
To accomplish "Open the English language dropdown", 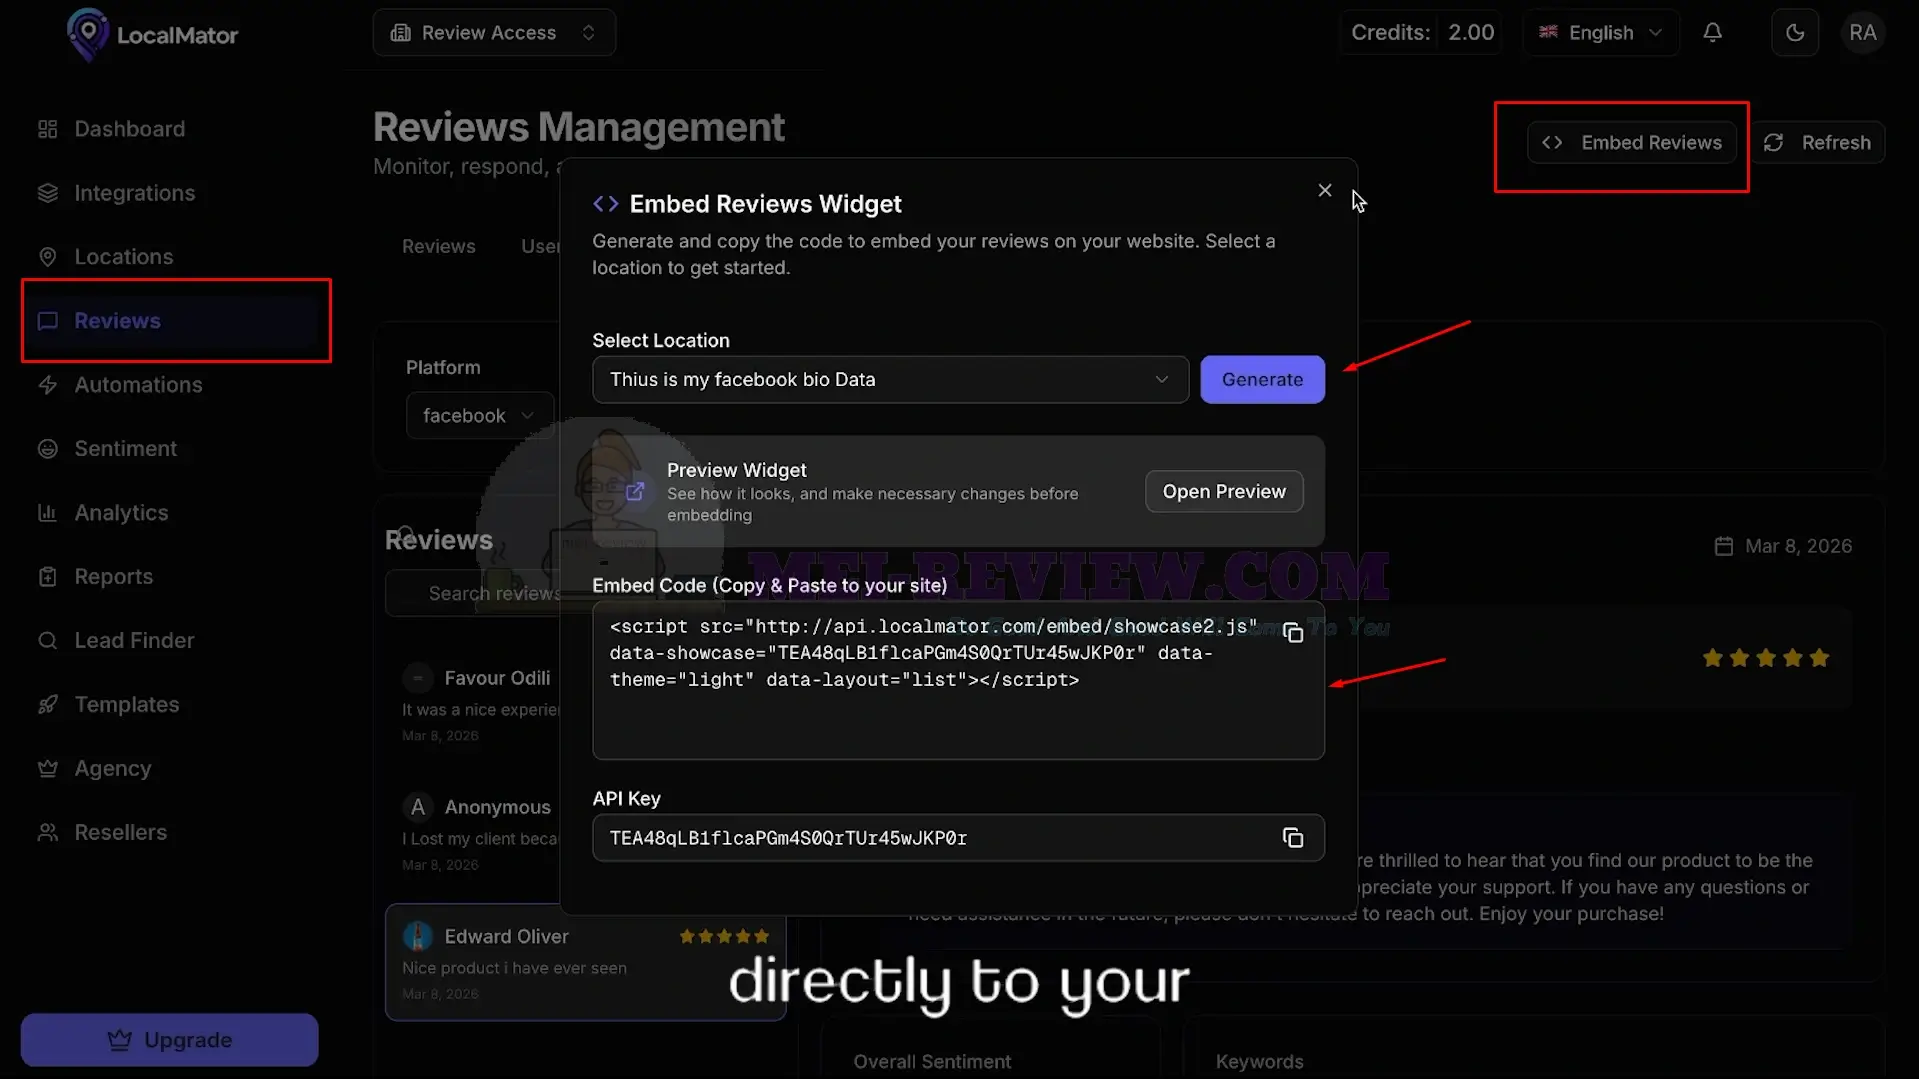I will pos(1600,33).
